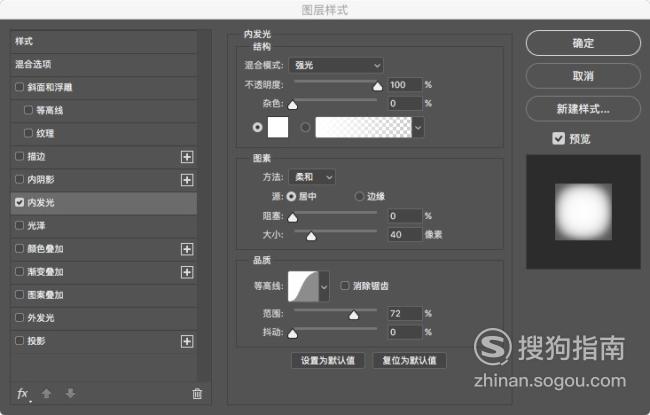Click the 范围 field showing 72
The image size is (650, 415).
[405, 313]
